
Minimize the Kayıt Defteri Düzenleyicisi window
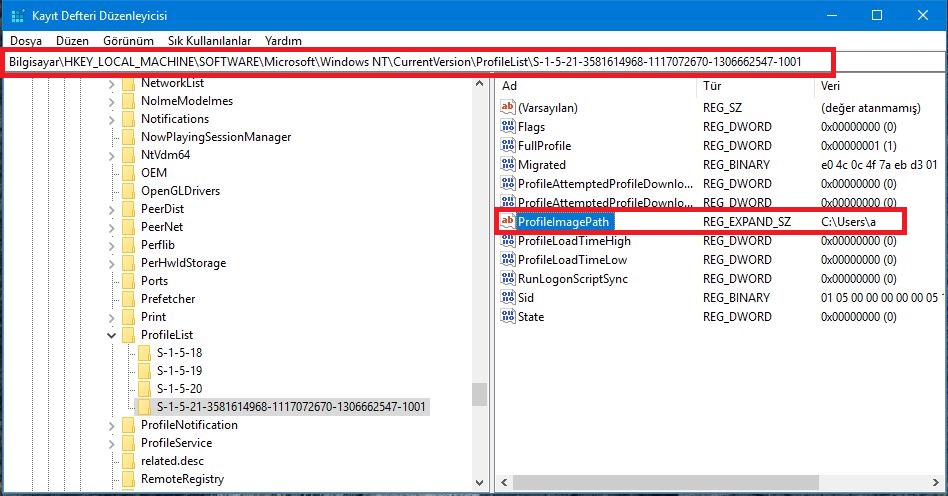(x=833, y=16)
